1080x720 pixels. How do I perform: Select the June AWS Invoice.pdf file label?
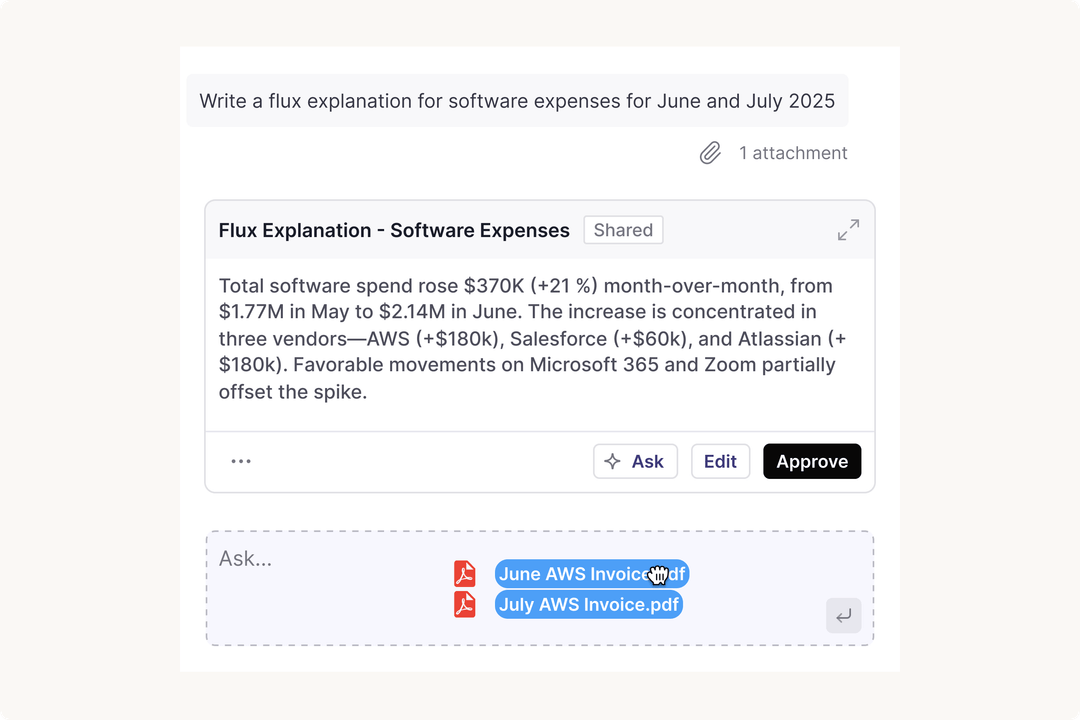click(x=592, y=574)
